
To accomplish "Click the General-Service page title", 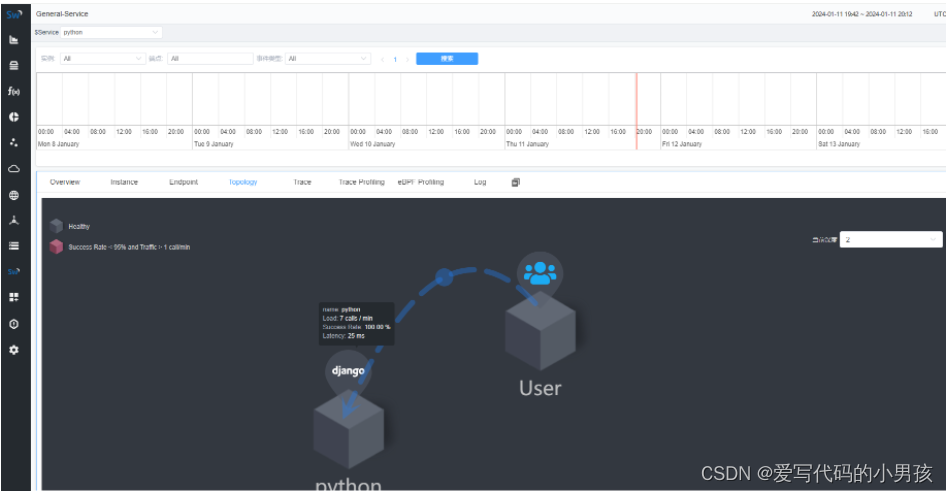I will coord(62,14).
